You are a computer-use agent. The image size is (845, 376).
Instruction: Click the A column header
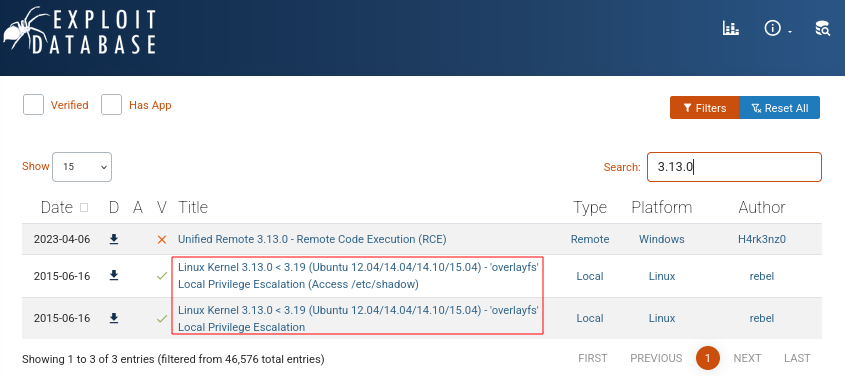(x=138, y=207)
